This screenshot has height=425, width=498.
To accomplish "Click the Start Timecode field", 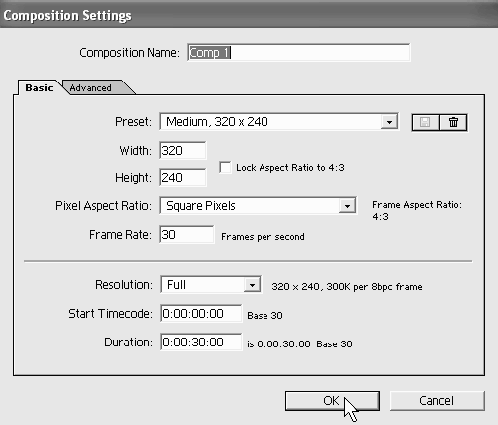I will 201,314.
